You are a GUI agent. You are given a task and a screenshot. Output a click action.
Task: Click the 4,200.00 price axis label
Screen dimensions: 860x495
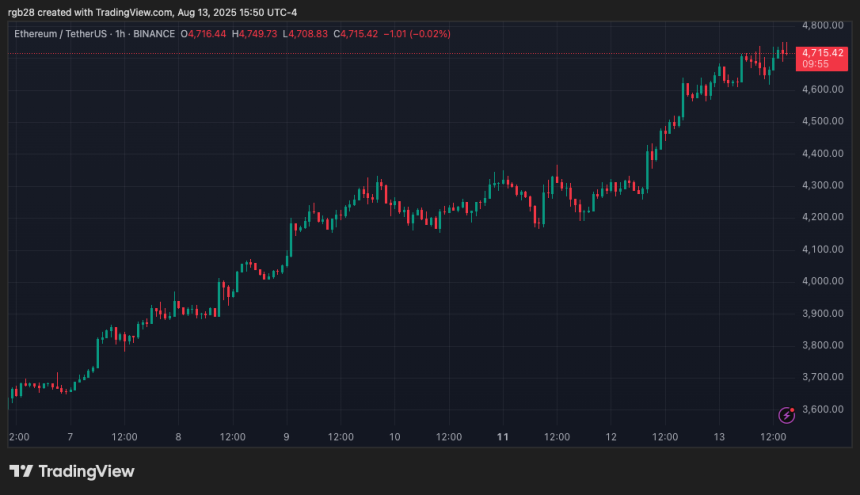point(823,217)
